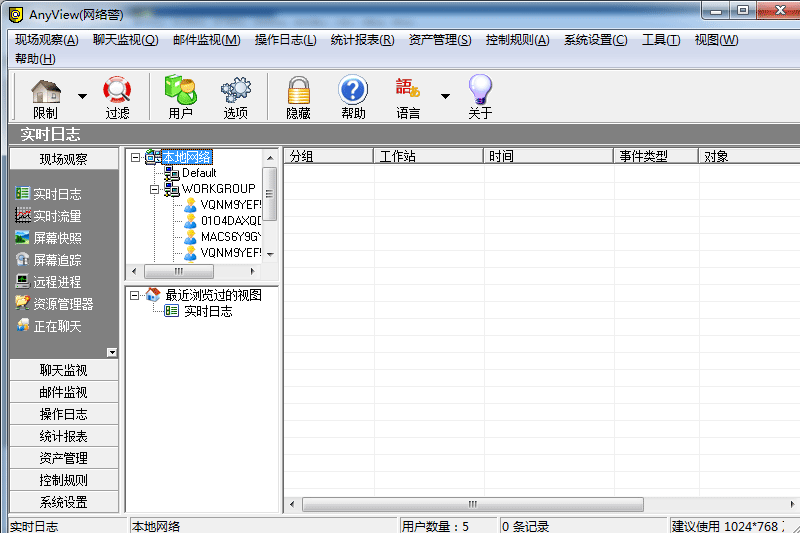Open the 帮助(H) menu

(x=35, y=59)
